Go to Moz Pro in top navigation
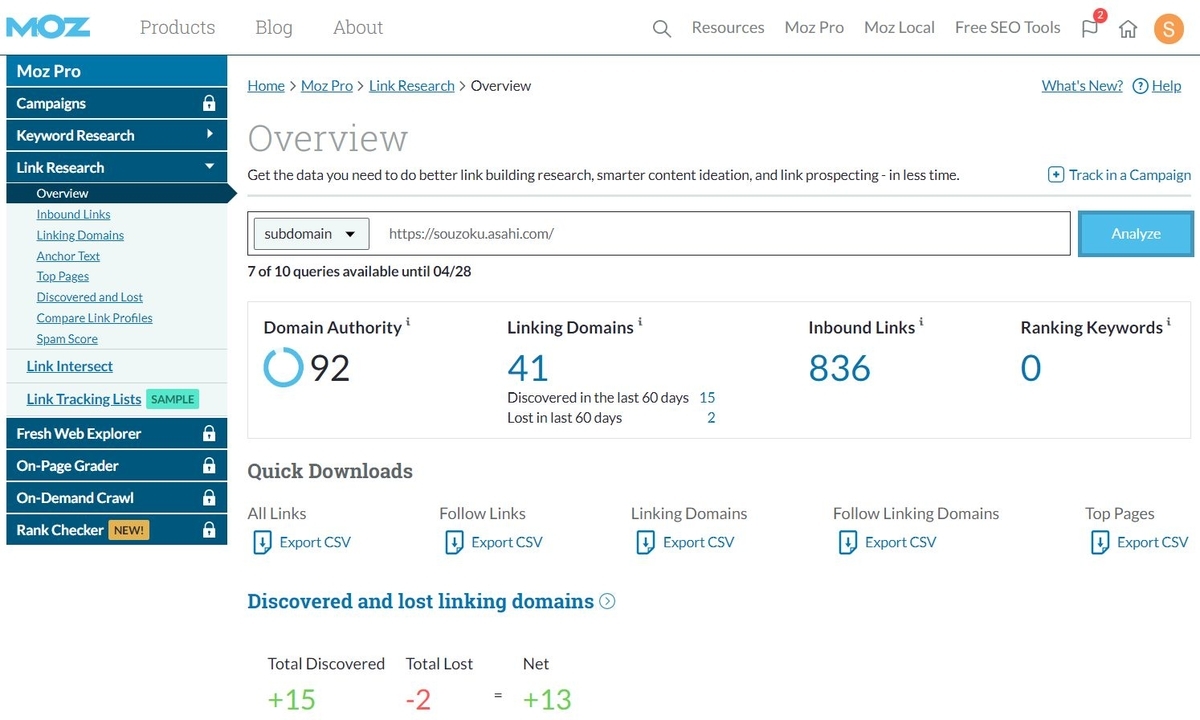The image size is (1200, 720). coord(814,28)
